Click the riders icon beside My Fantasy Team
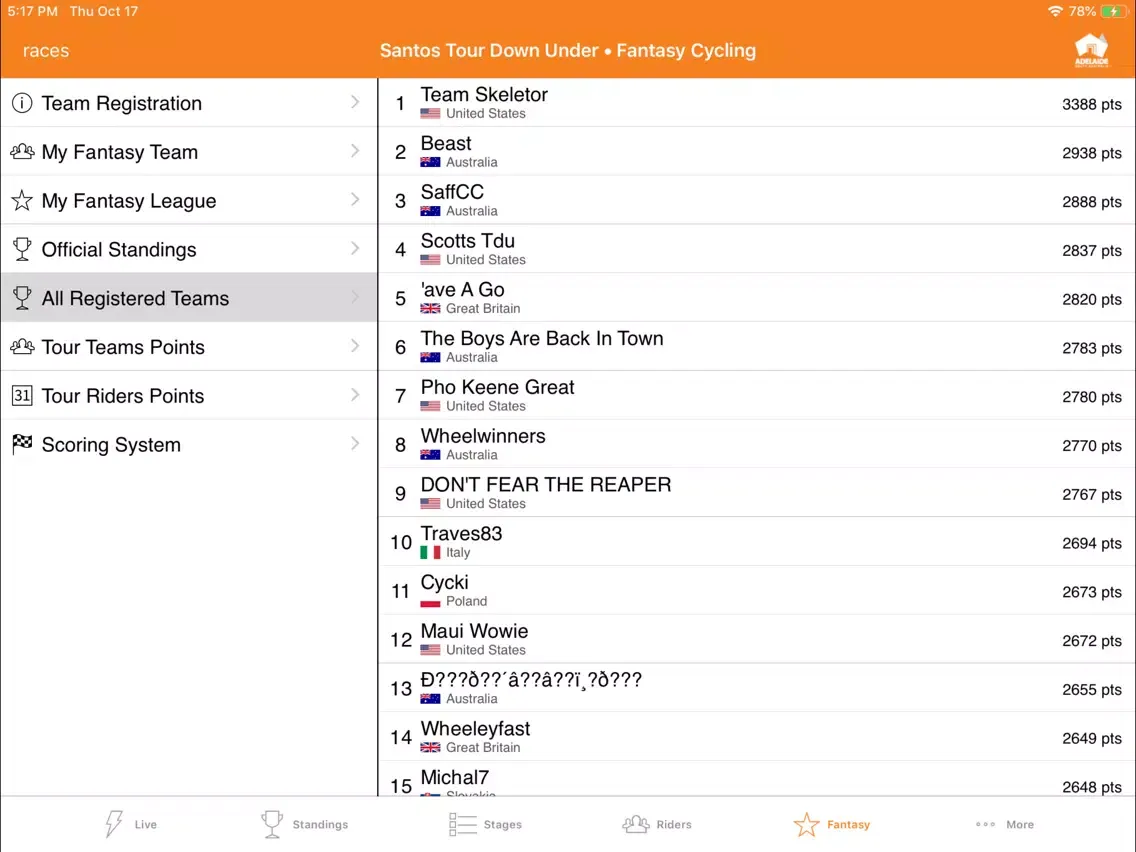 pyautogui.click(x=22, y=151)
